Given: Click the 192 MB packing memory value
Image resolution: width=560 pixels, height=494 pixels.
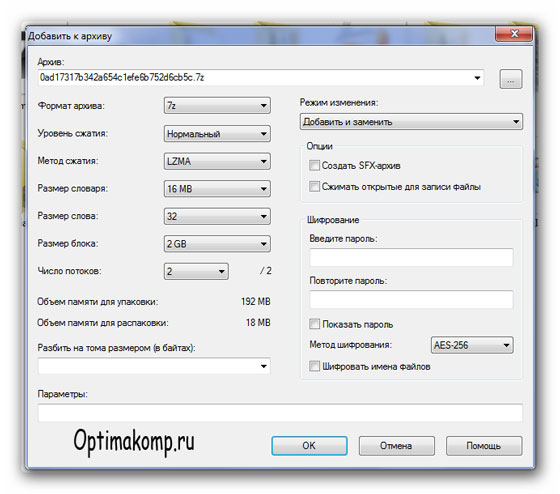Looking at the screenshot, I should pos(256,301).
